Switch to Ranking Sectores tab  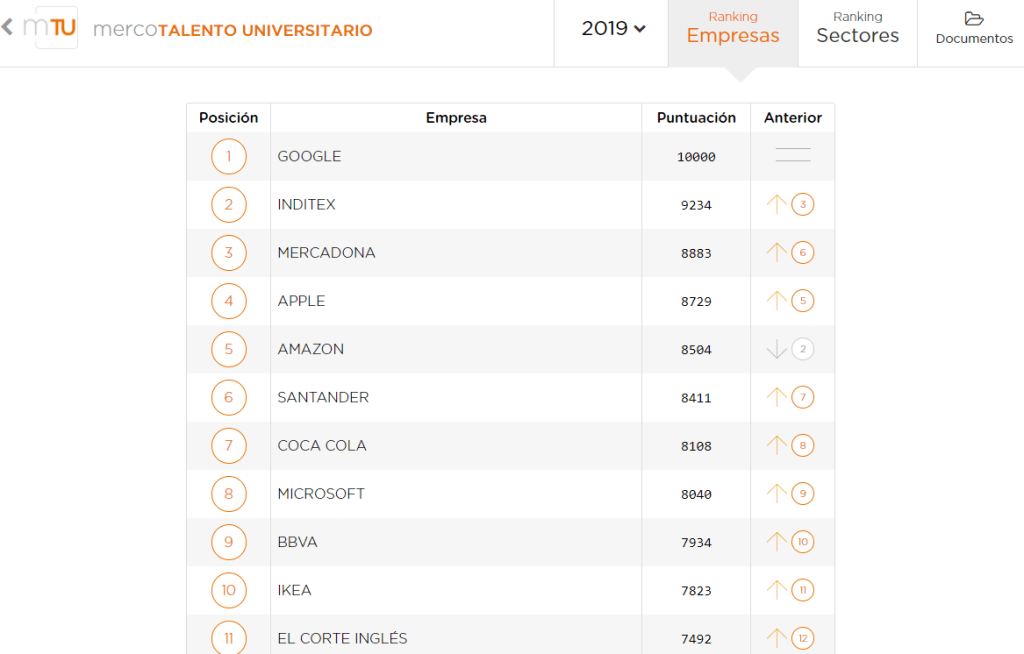point(857,29)
